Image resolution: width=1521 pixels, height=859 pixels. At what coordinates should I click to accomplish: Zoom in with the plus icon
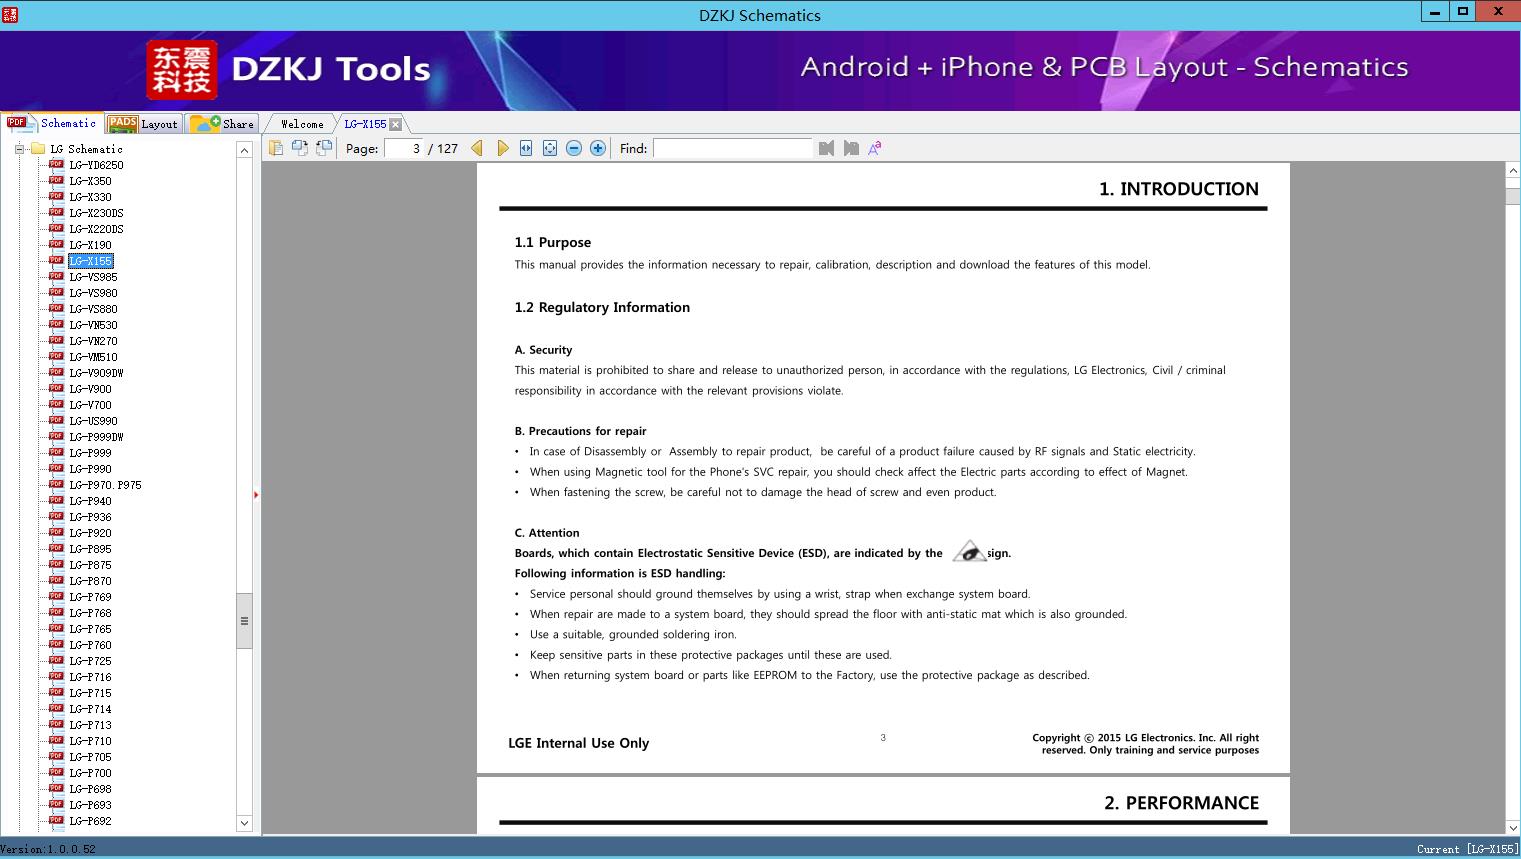[x=598, y=148]
